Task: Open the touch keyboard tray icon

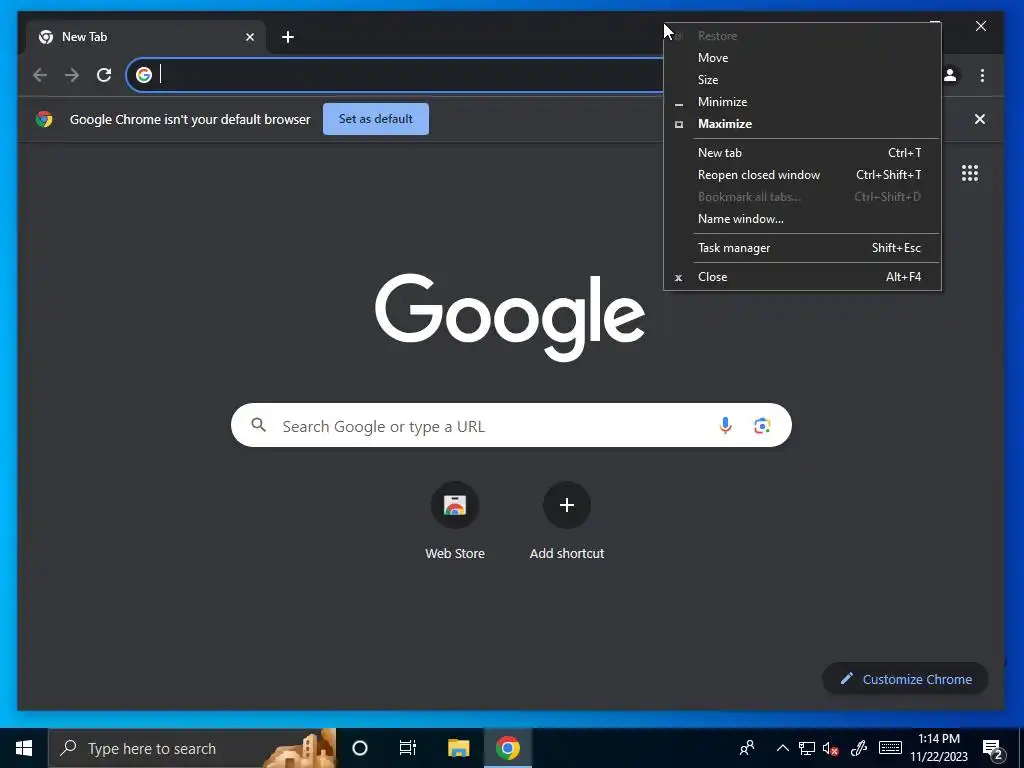Action: tap(890, 748)
